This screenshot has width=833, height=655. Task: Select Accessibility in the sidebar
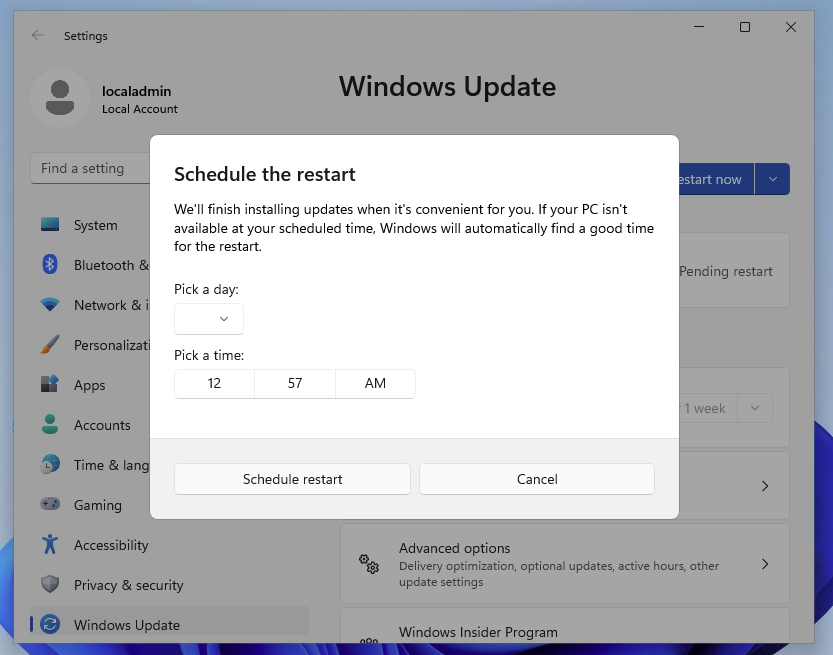[x=170, y=545]
